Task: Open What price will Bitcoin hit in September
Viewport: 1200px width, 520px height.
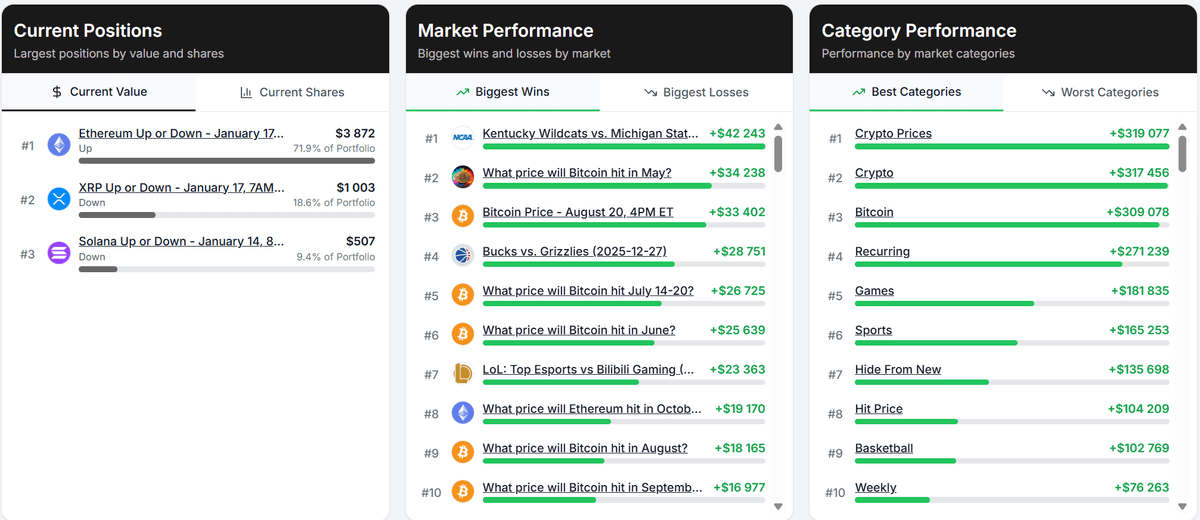Action: click(x=593, y=487)
